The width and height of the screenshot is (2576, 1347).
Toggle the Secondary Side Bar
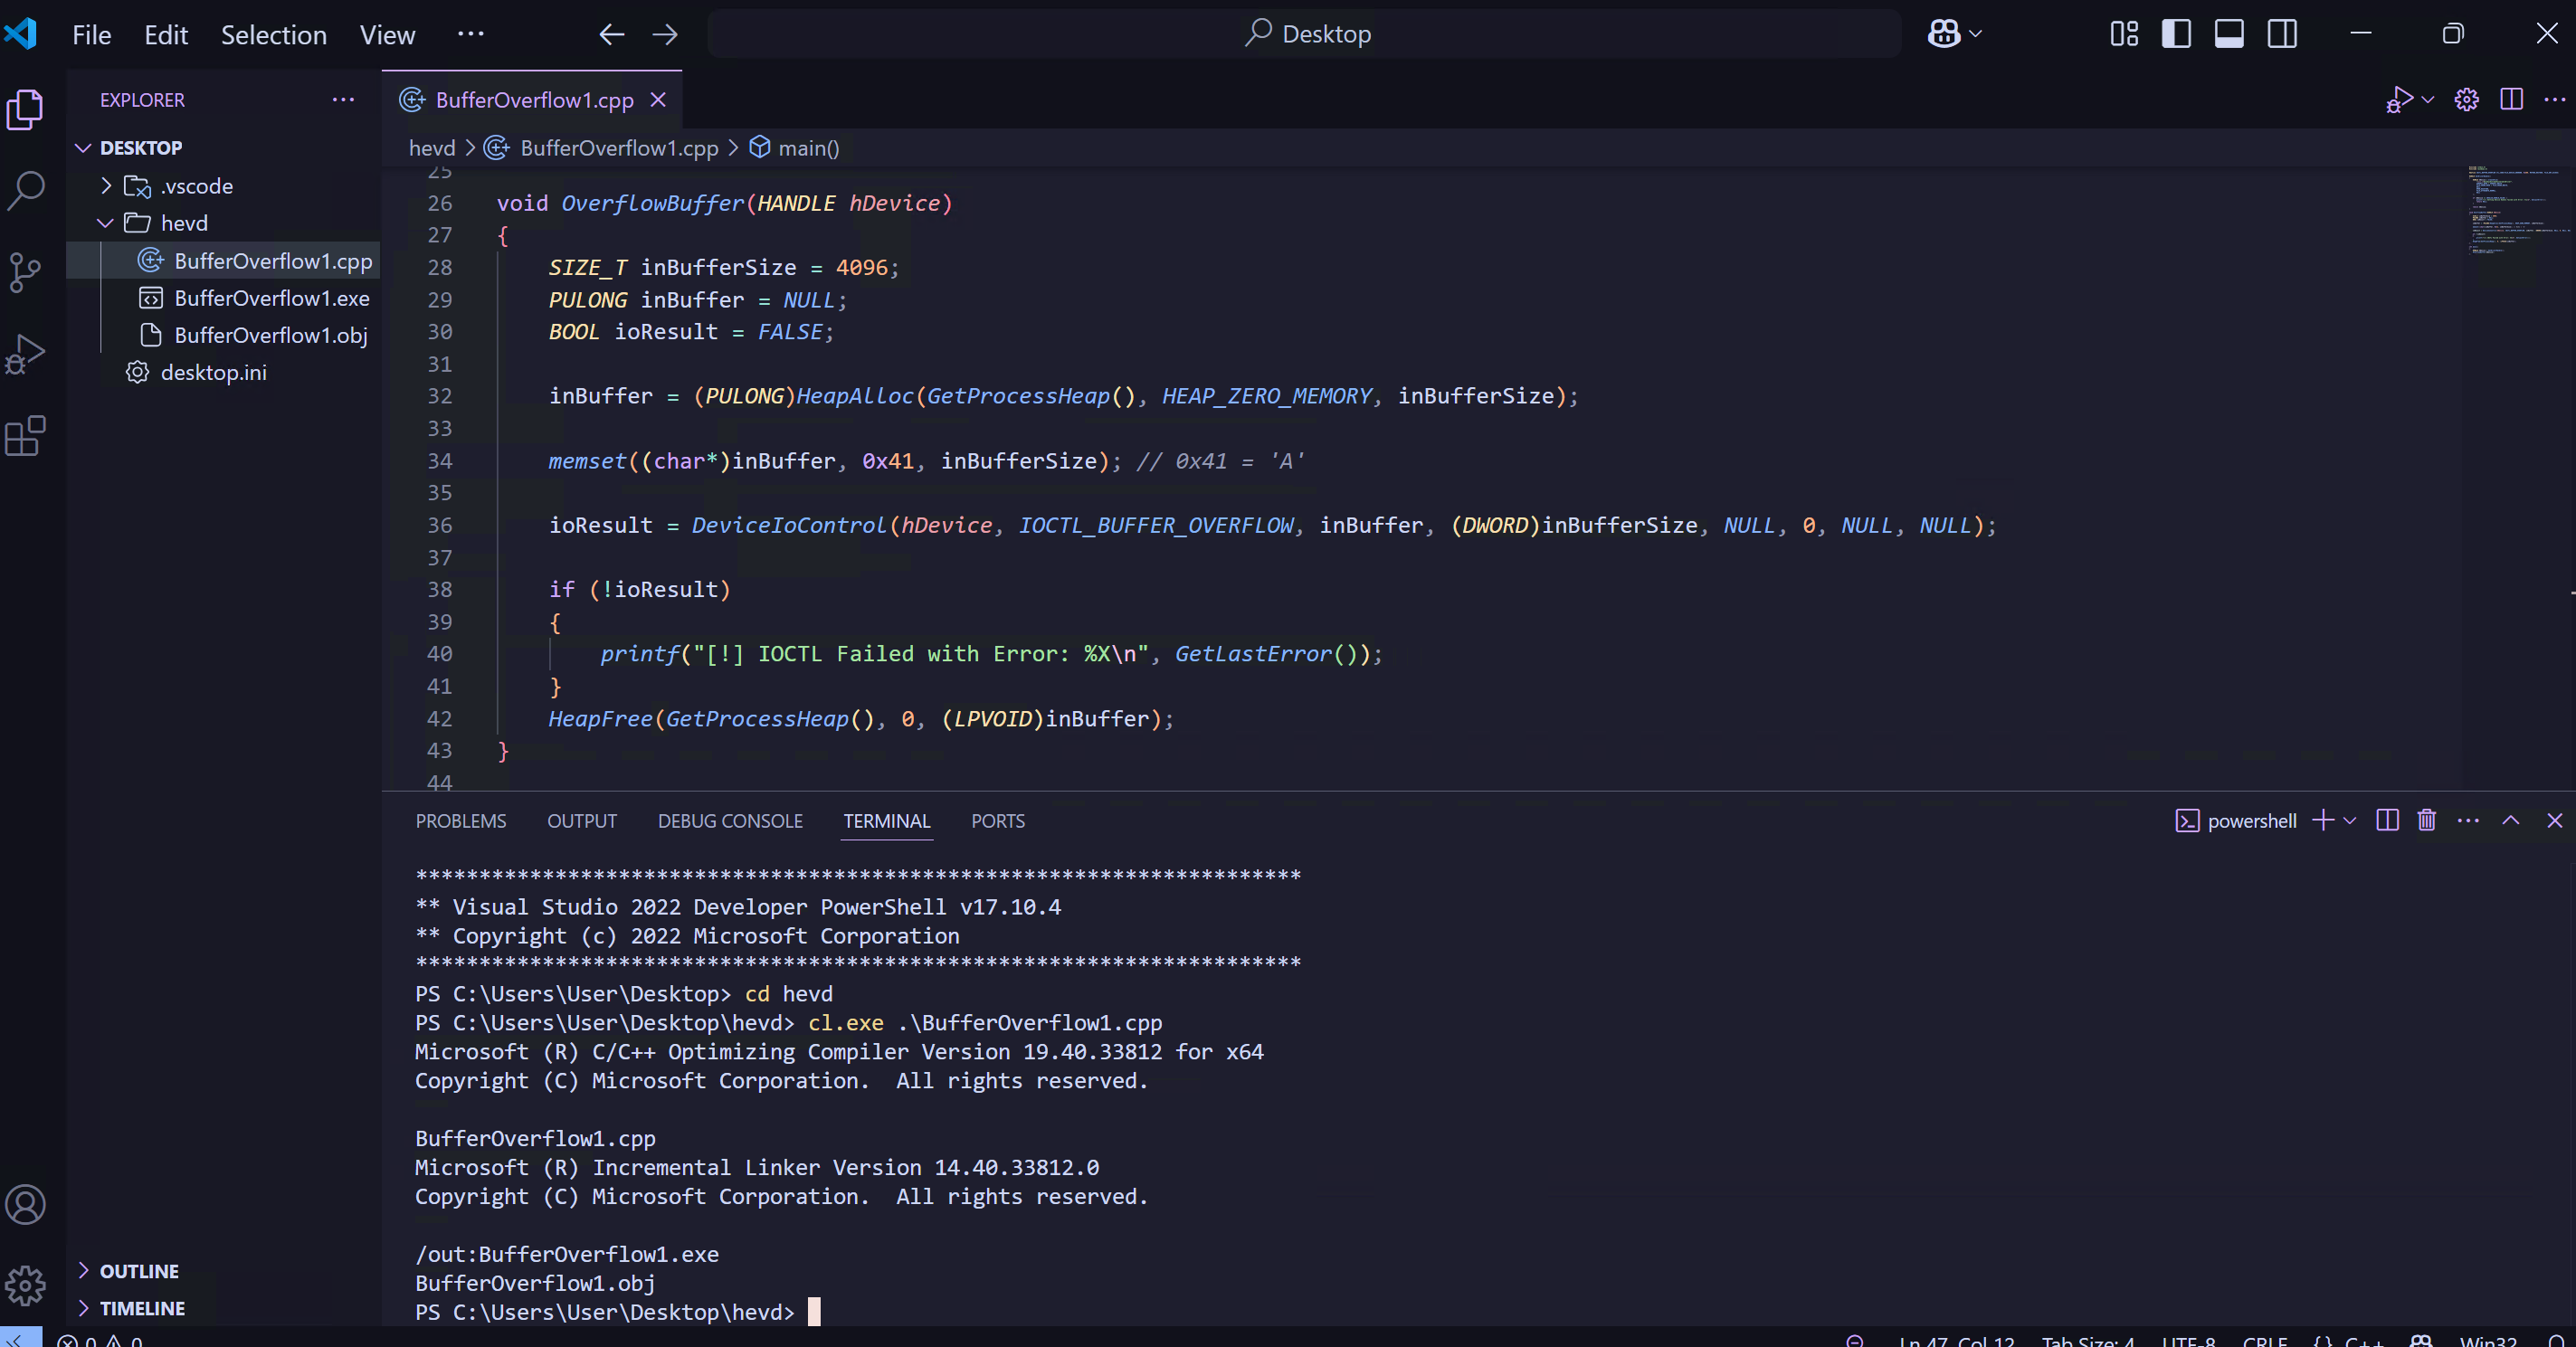coord(2282,34)
